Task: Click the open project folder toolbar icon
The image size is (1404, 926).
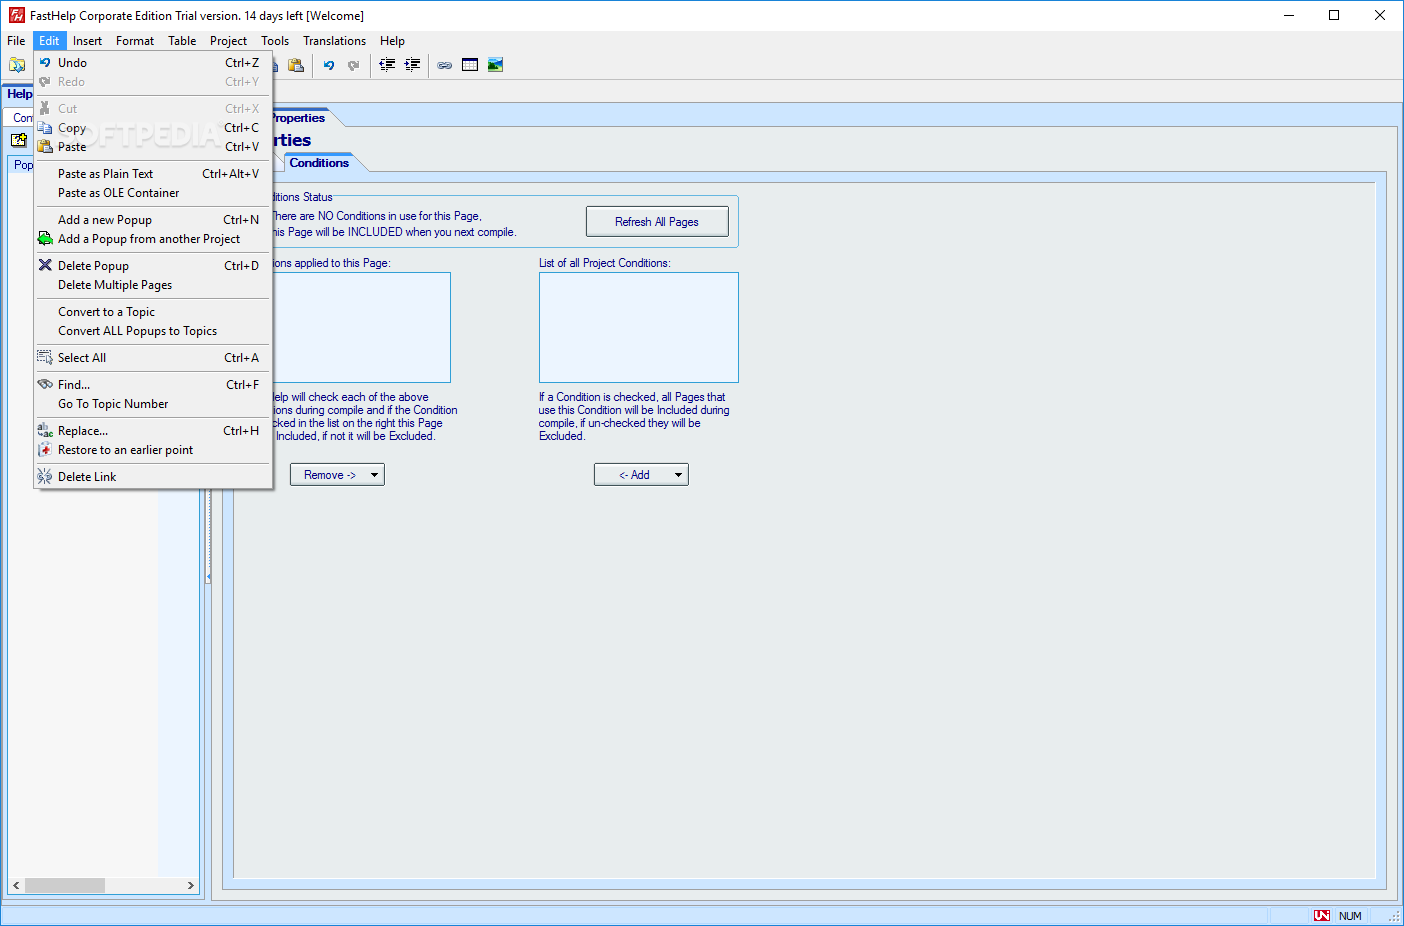Action: [17, 65]
